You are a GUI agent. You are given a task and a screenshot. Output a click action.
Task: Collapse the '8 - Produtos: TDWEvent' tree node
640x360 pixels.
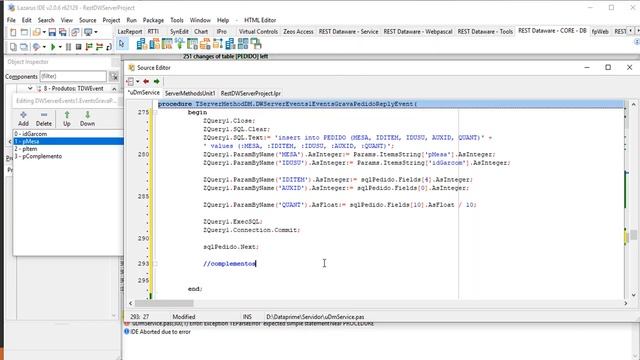[x=30, y=89]
